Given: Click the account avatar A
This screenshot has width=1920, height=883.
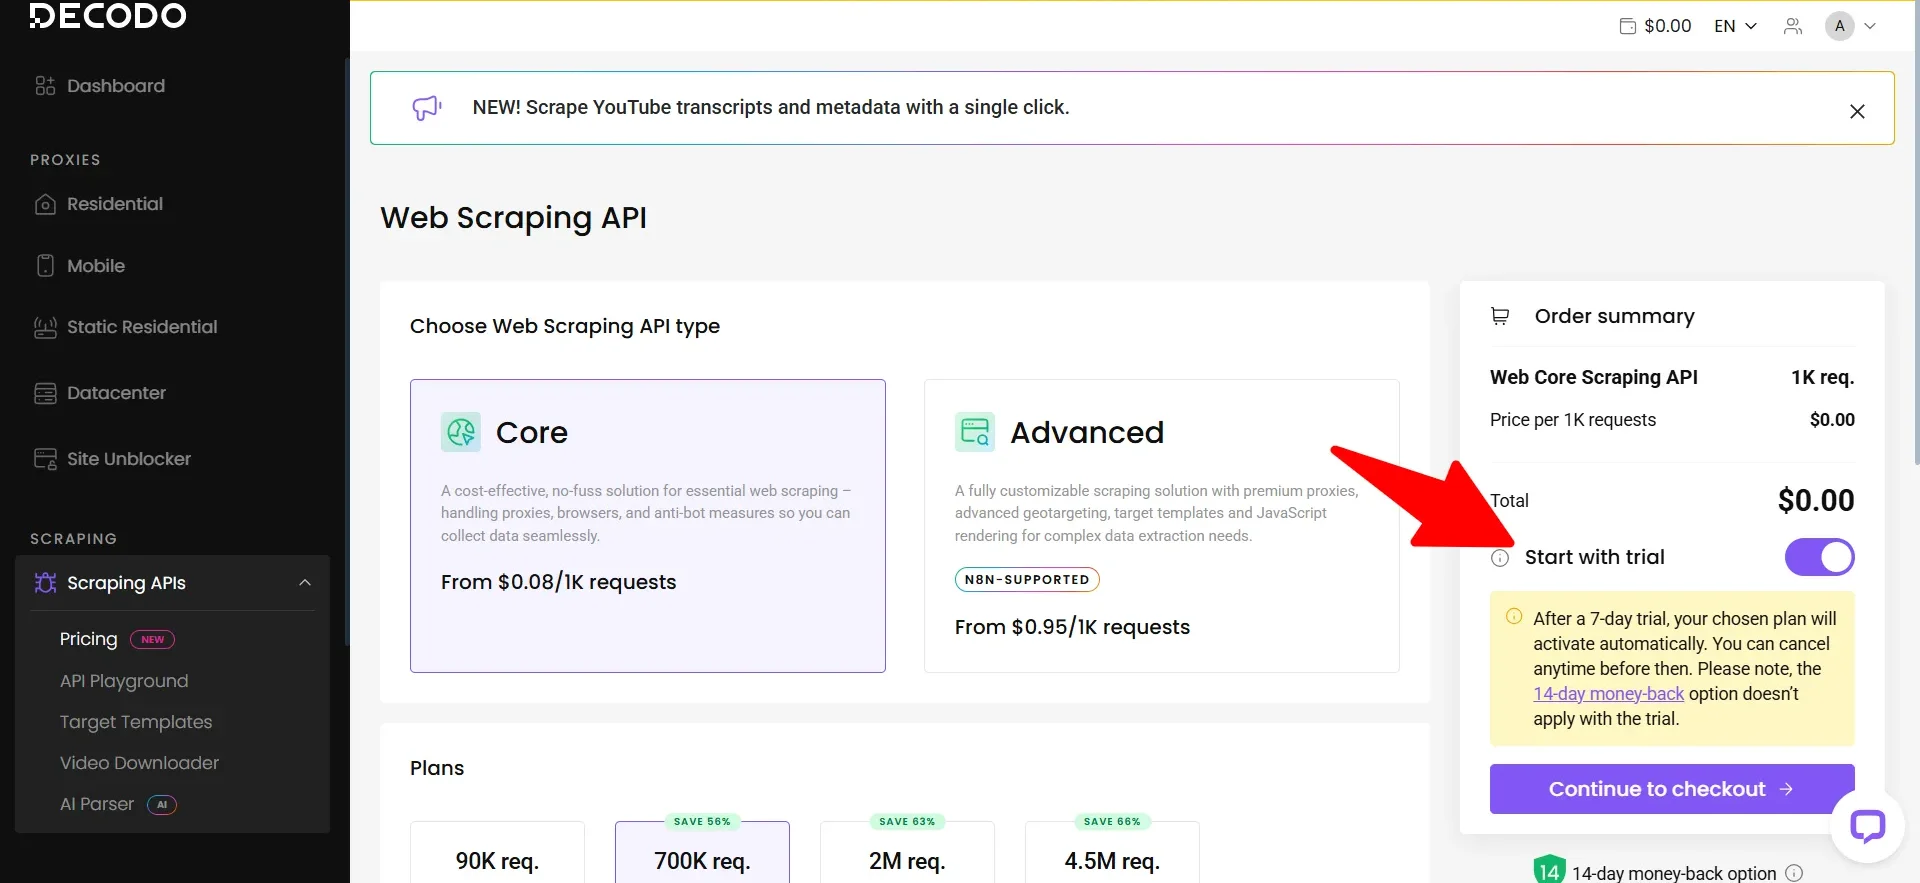Looking at the screenshot, I should point(1840,26).
